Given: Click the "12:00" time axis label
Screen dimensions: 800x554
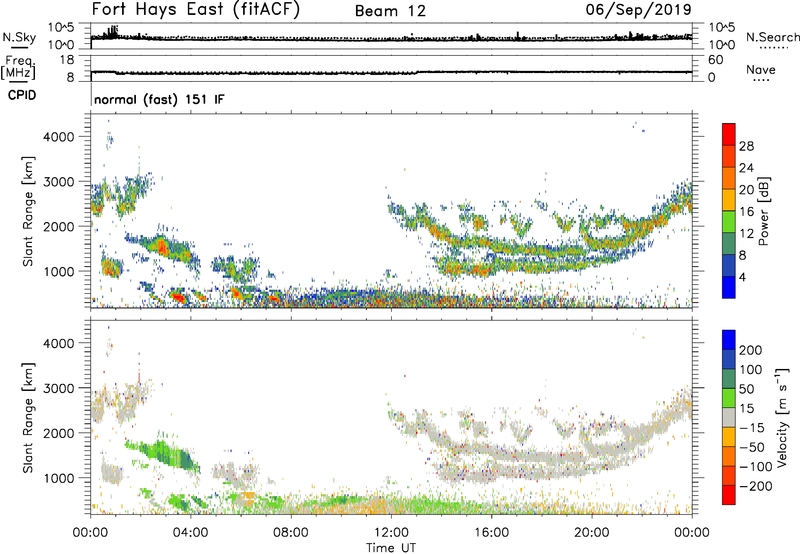Looking at the screenshot, I should click(x=391, y=533).
